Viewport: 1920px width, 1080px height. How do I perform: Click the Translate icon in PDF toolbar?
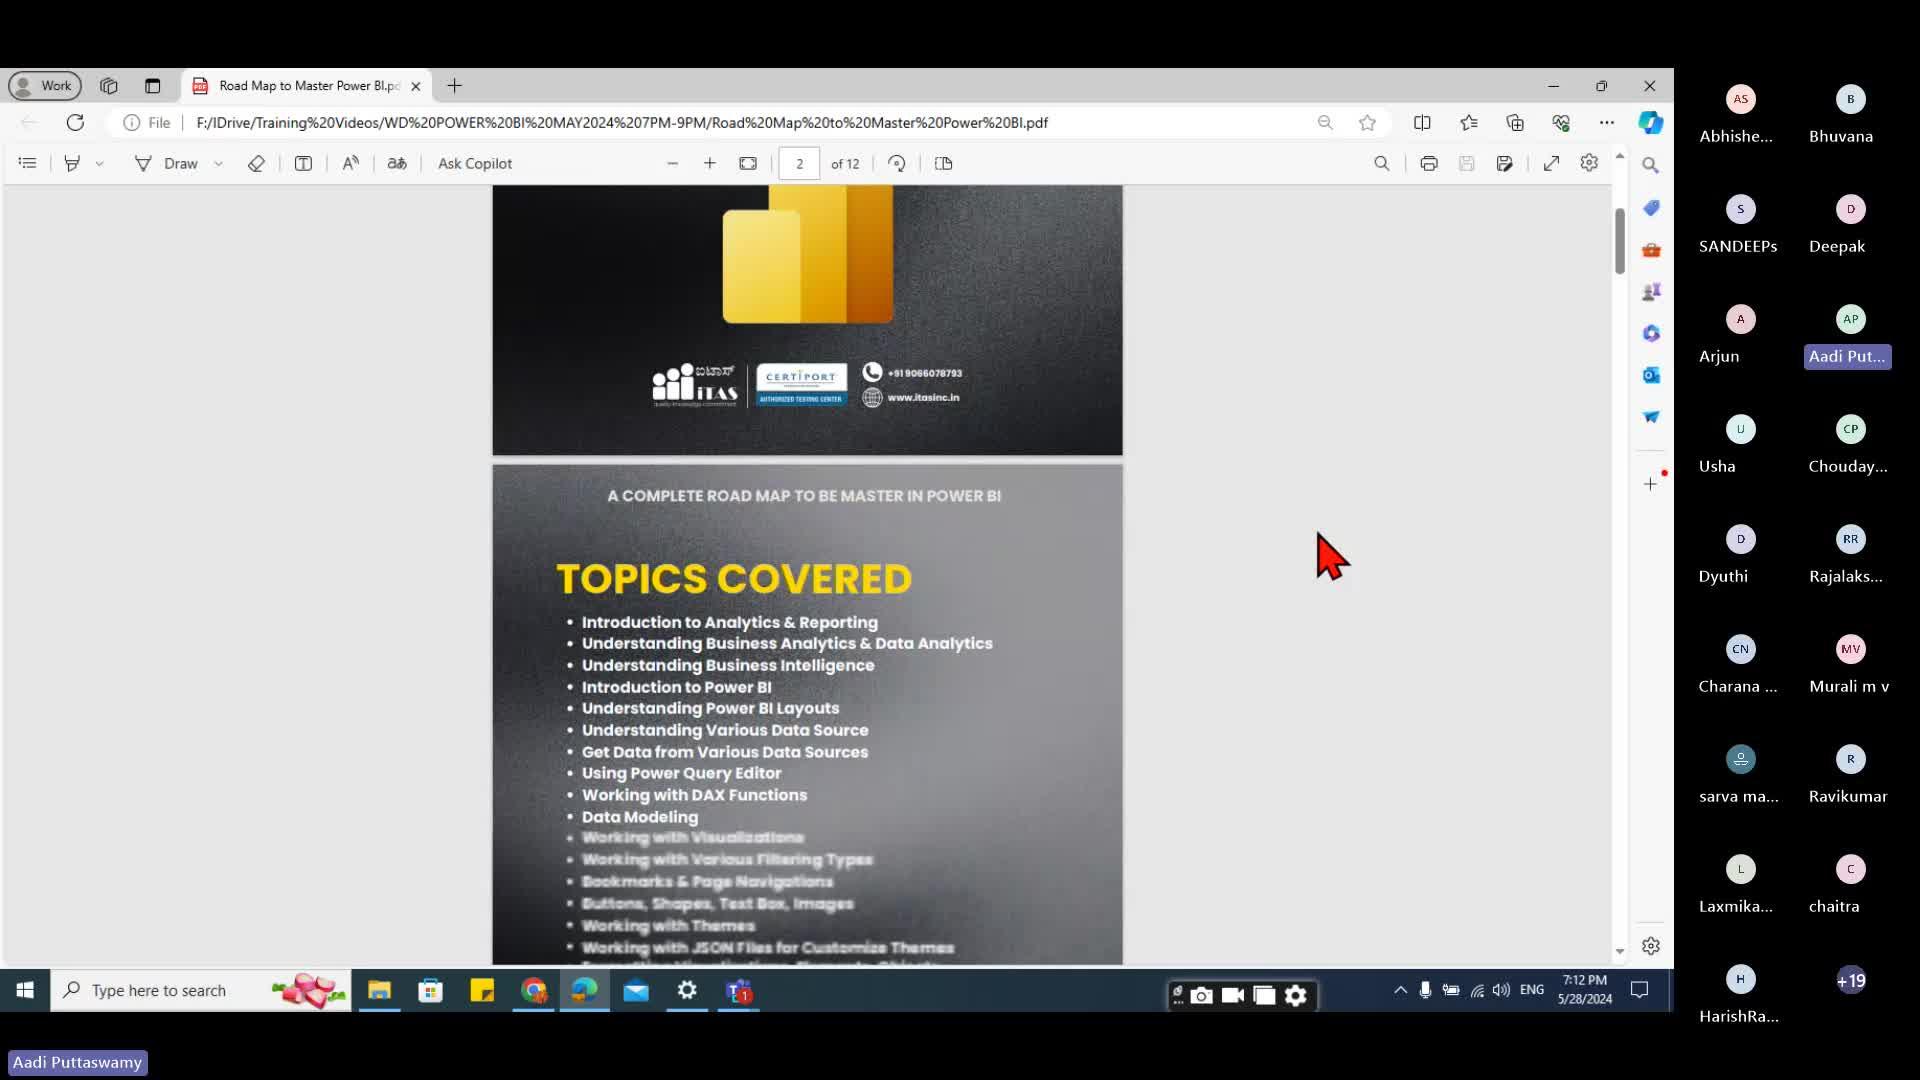point(397,163)
